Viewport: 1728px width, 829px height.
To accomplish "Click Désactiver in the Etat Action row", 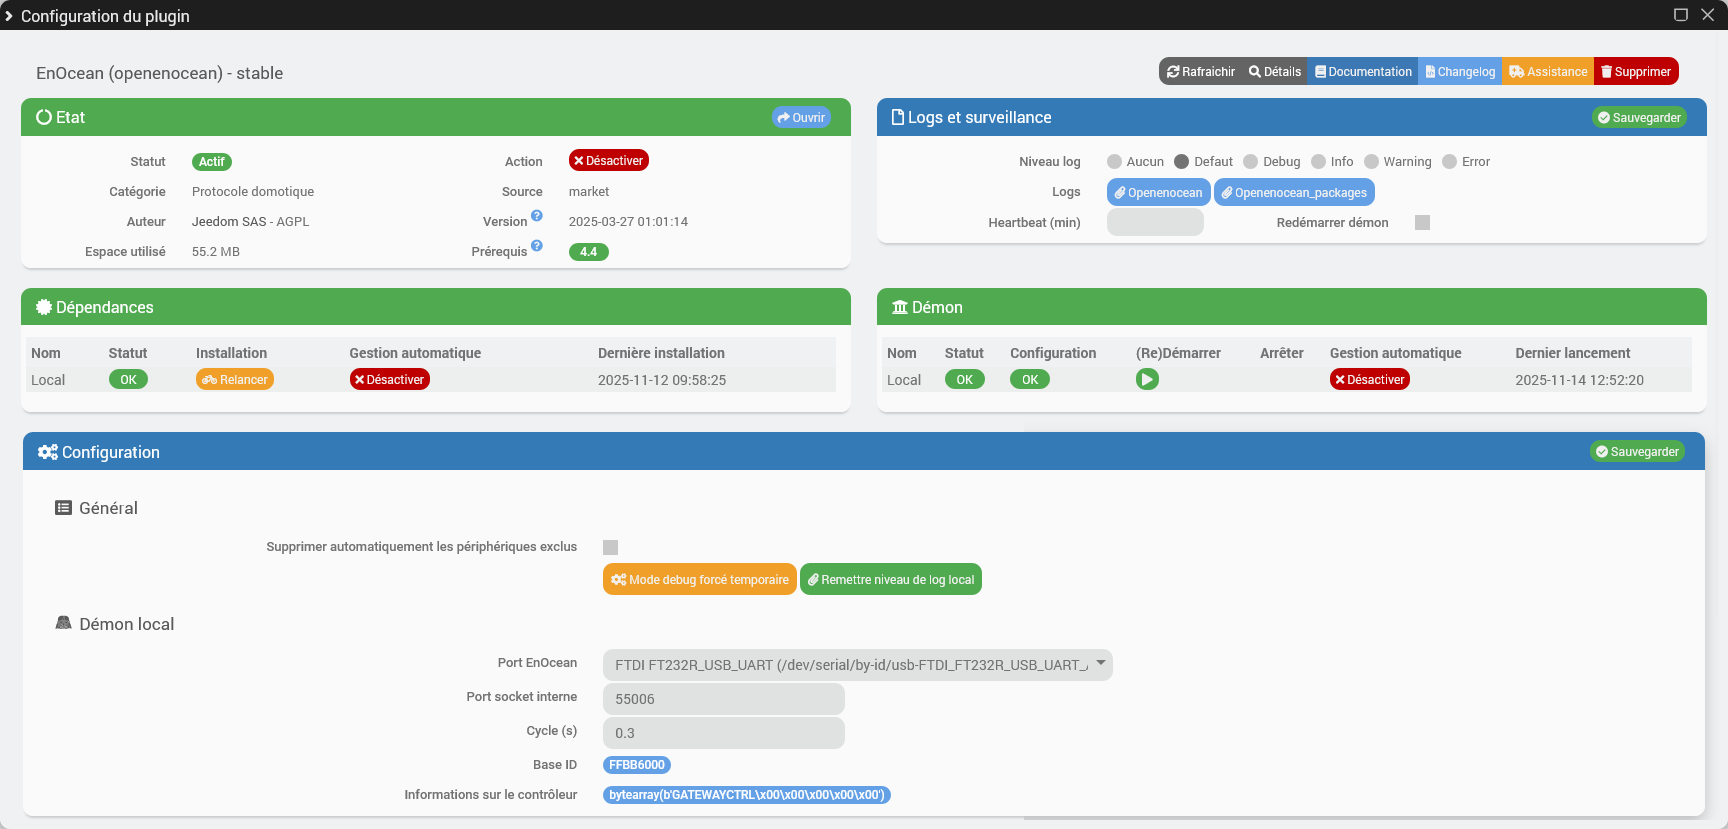I will [609, 161].
